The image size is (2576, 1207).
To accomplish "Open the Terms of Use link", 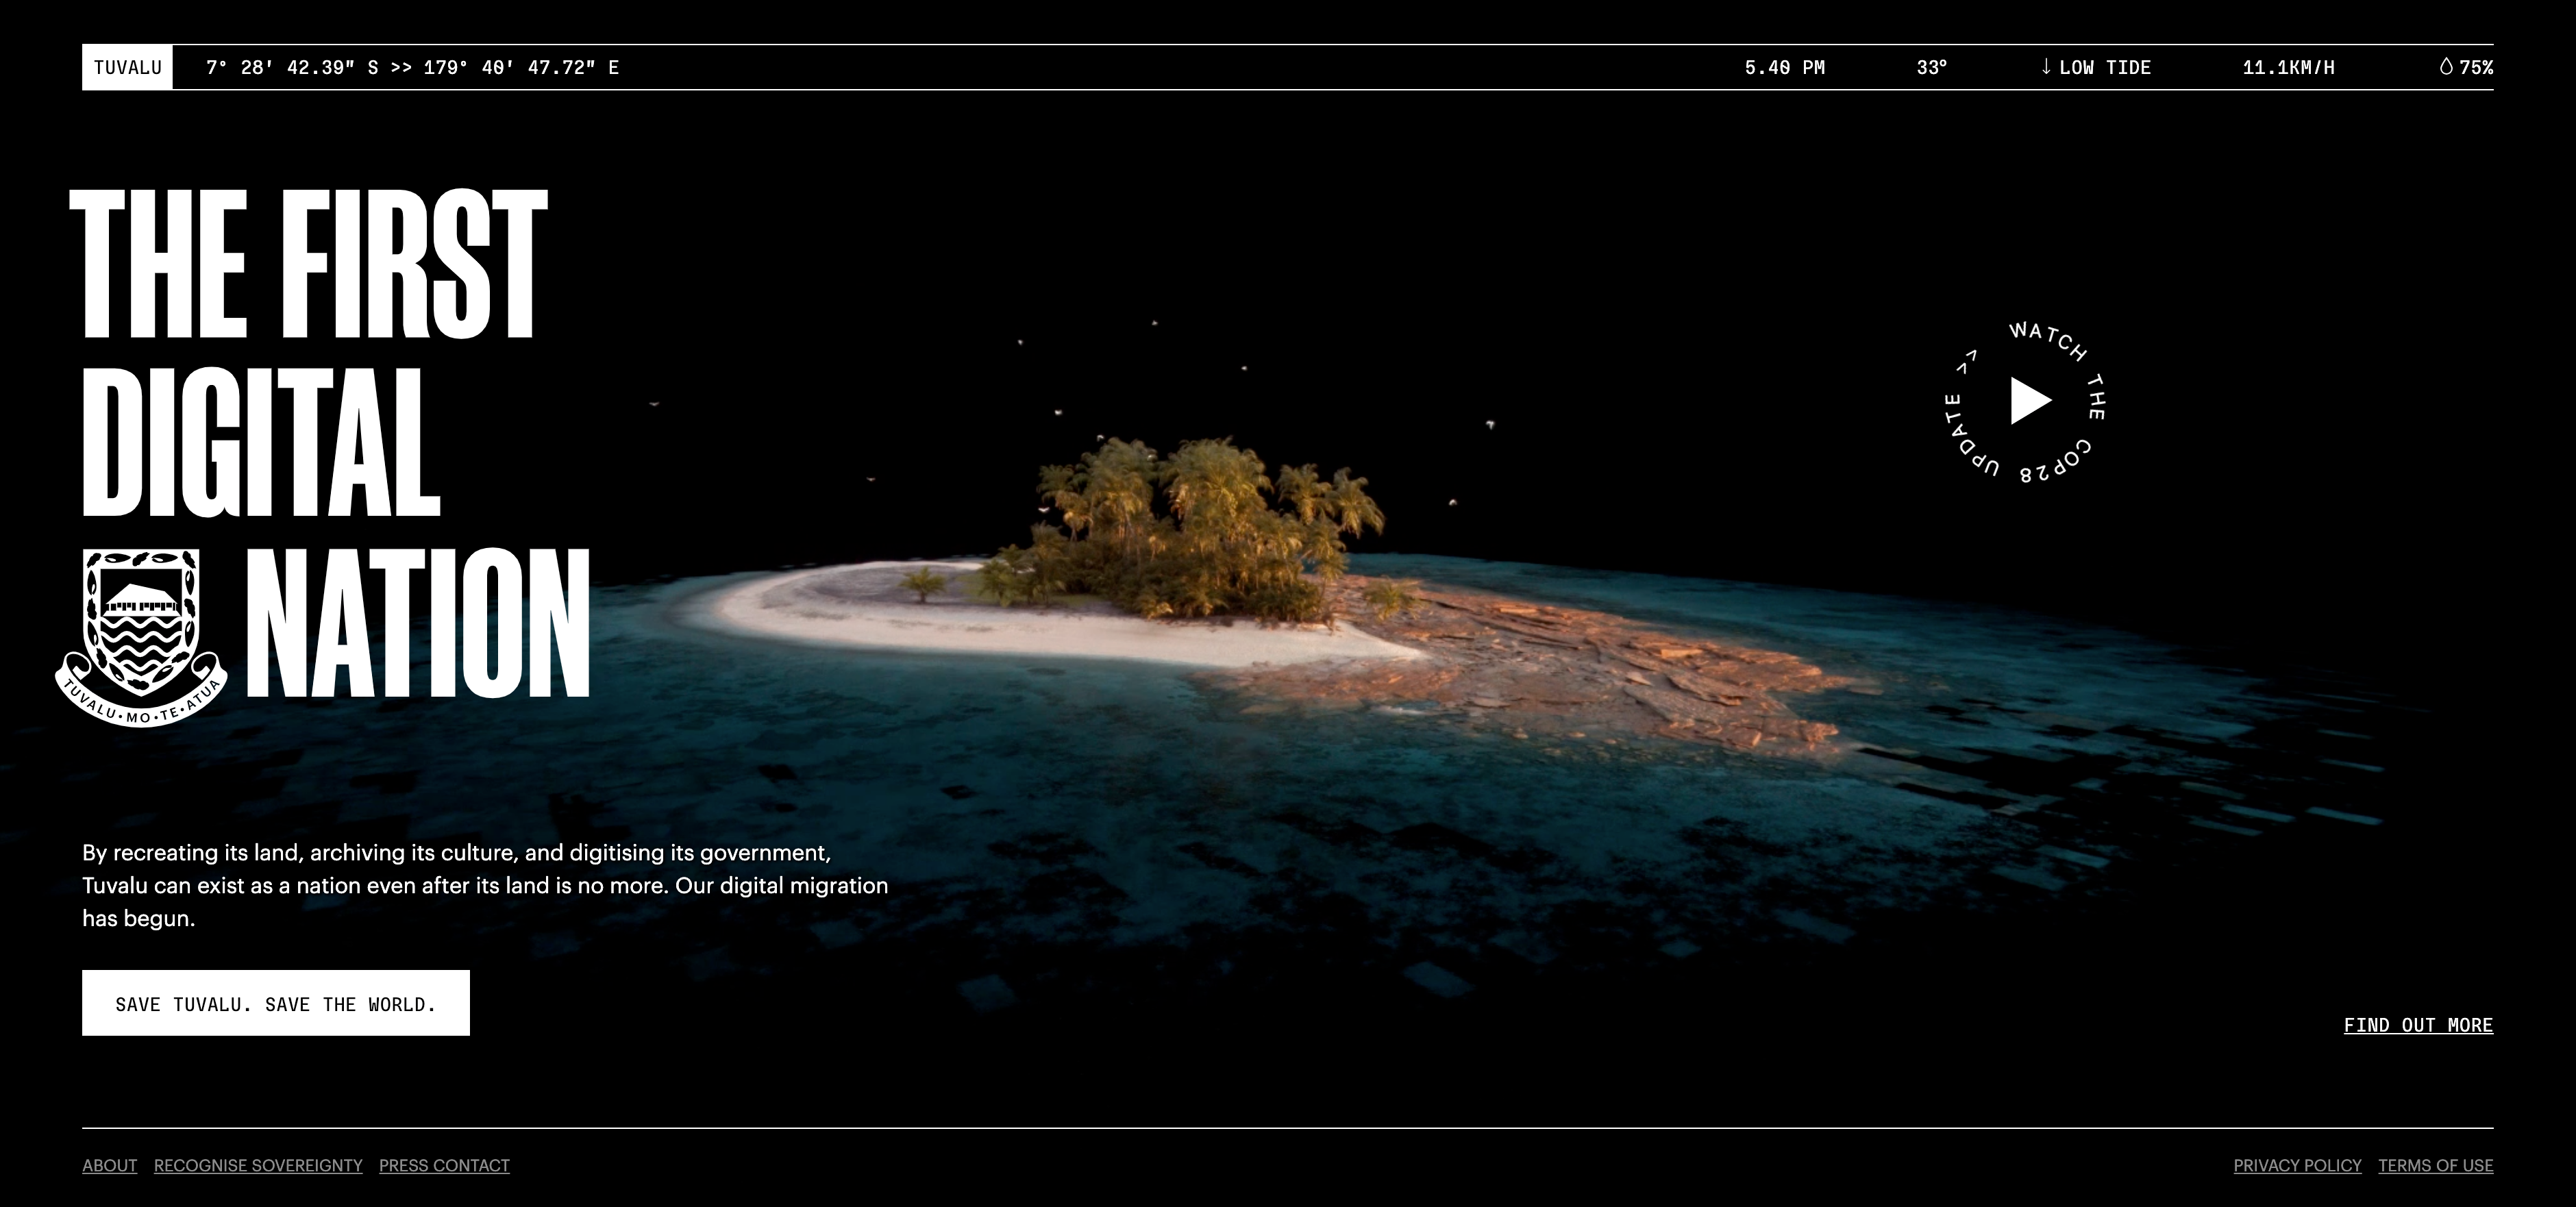I will [x=2435, y=1165].
